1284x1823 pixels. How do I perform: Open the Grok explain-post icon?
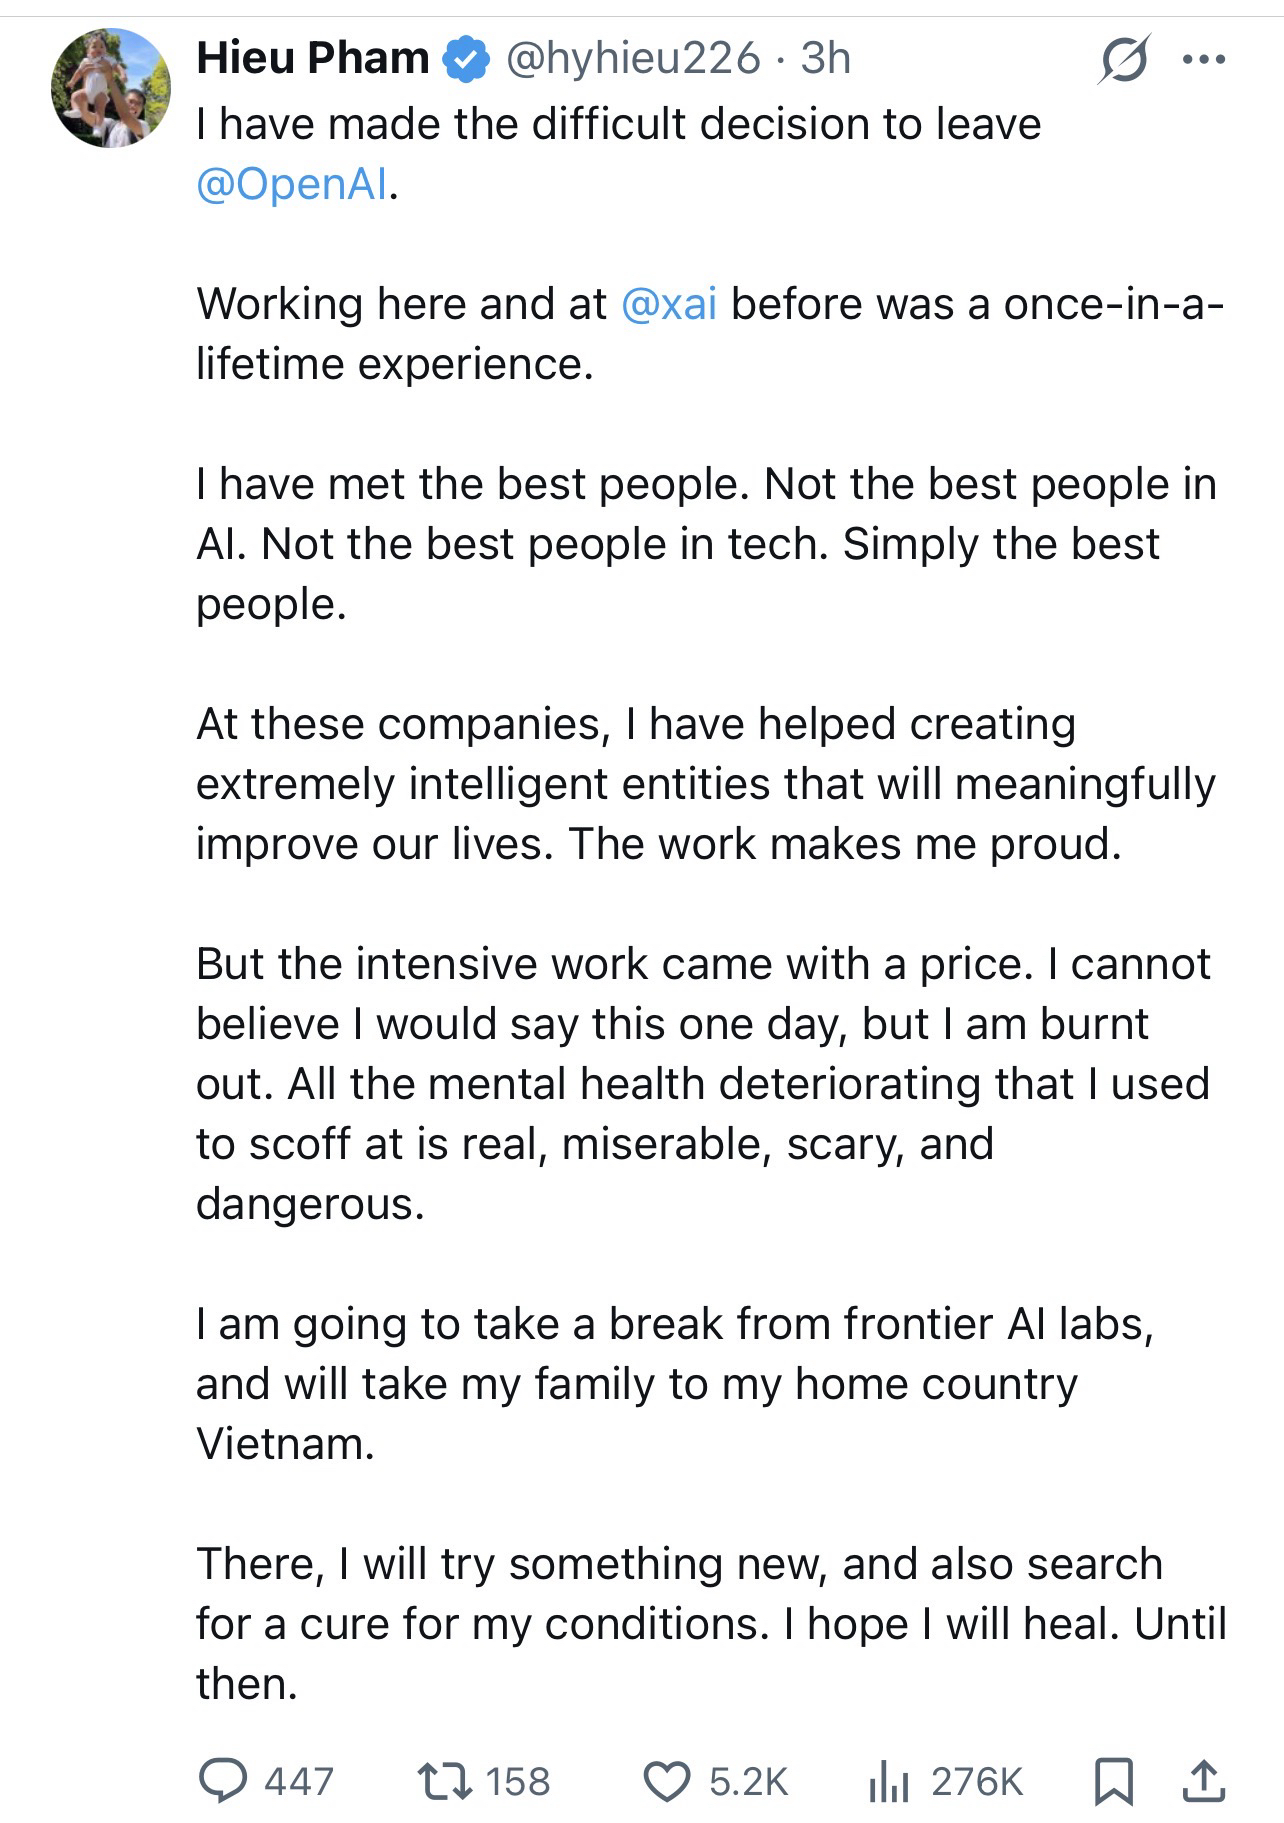pos(1123,60)
